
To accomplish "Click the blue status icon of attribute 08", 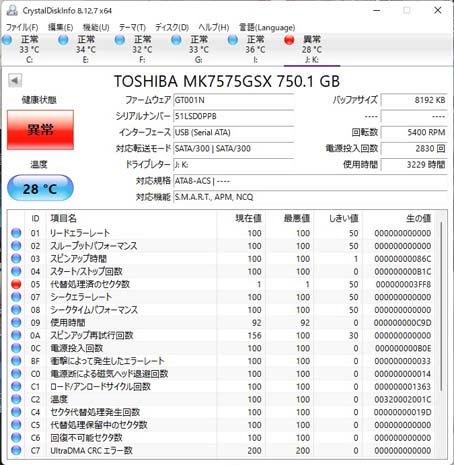I will [x=16, y=310].
